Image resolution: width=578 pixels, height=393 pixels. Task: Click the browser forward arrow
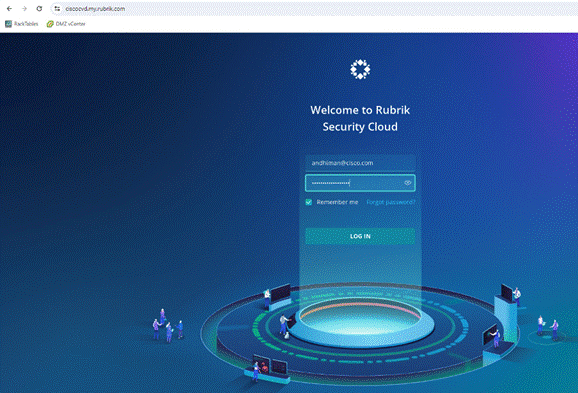(x=24, y=8)
